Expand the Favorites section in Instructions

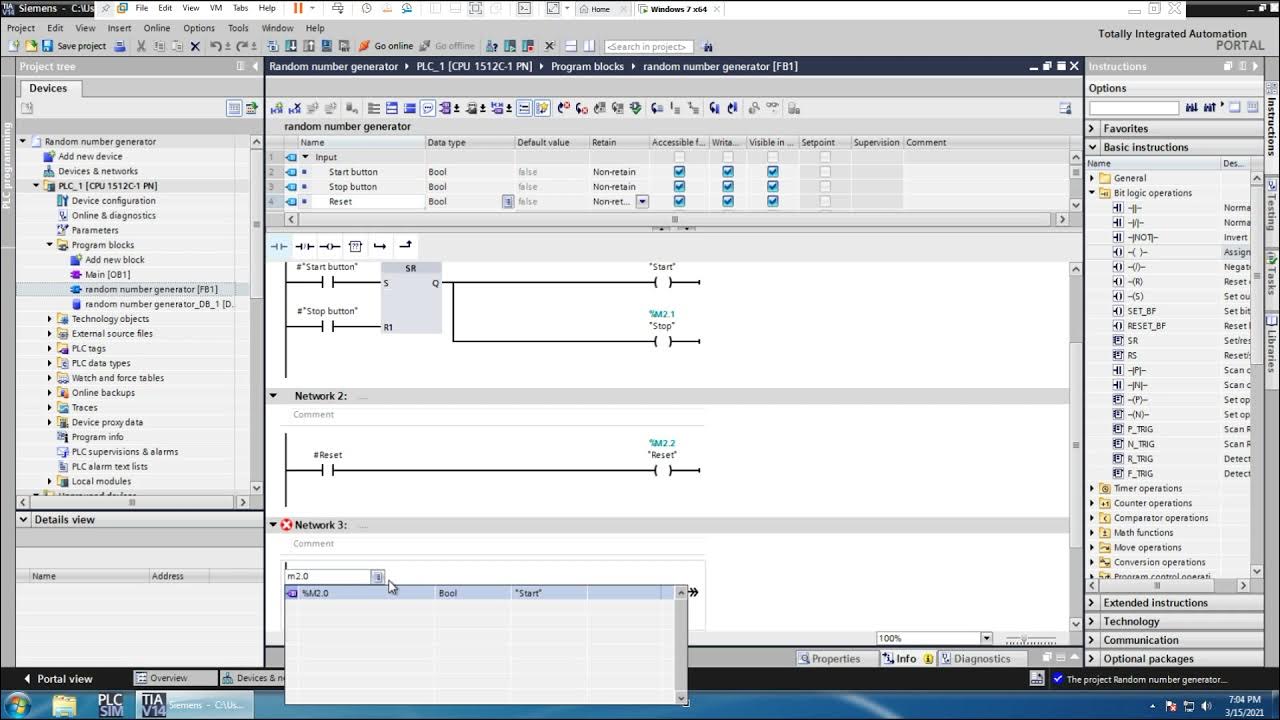coord(1093,129)
